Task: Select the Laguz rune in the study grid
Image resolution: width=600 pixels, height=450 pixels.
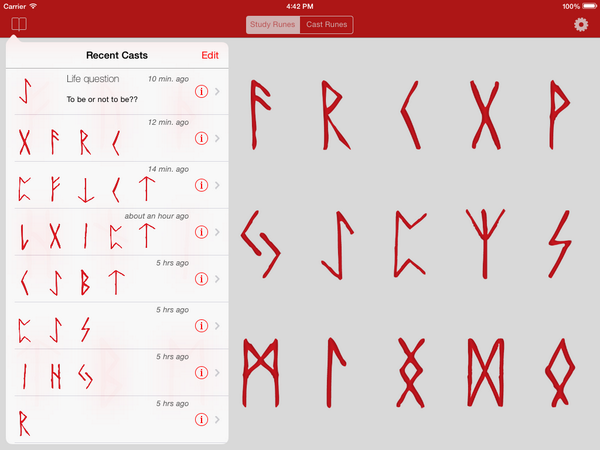Action: pyautogui.click(x=336, y=372)
